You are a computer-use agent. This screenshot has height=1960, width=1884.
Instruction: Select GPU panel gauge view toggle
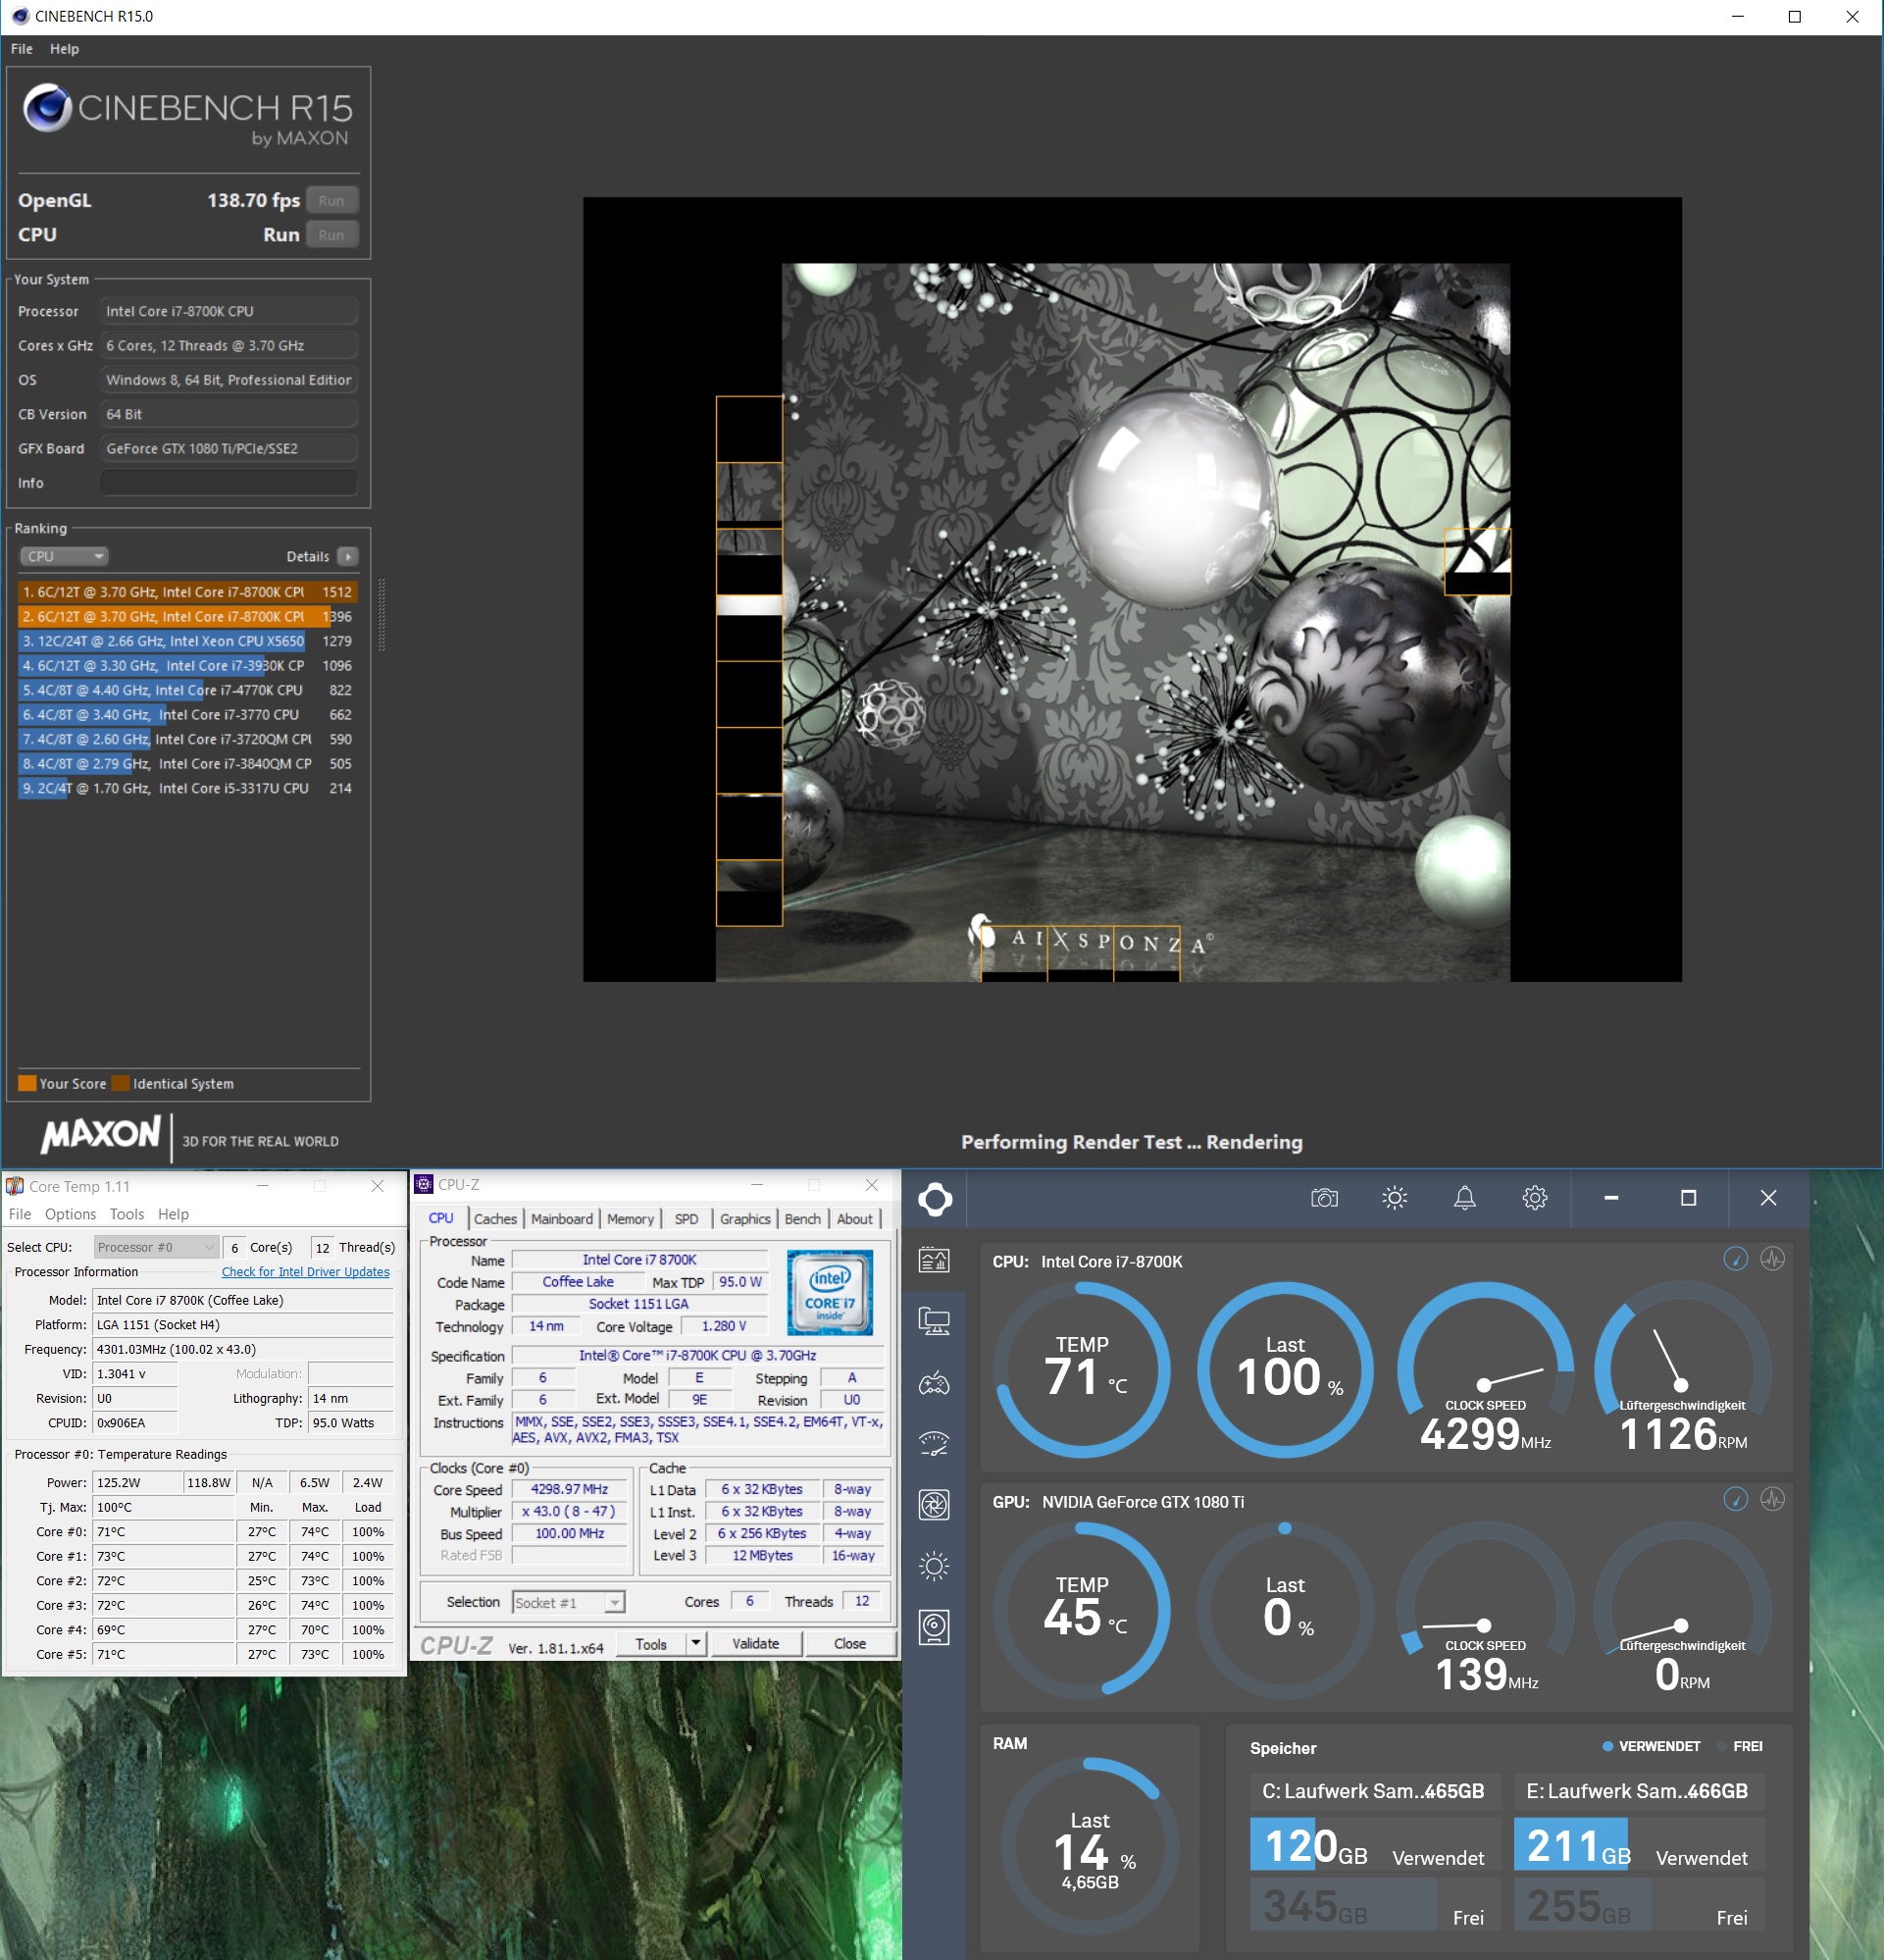(x=1735, y=1499)
